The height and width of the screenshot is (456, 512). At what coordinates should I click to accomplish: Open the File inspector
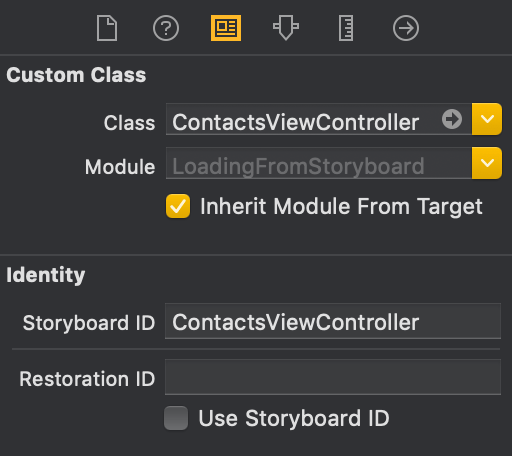[107, 28]
